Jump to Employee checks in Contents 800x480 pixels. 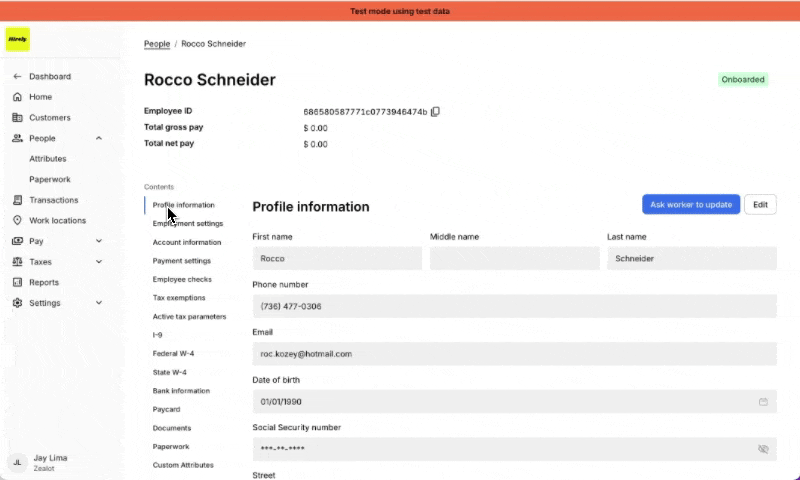tap(182, 280)
